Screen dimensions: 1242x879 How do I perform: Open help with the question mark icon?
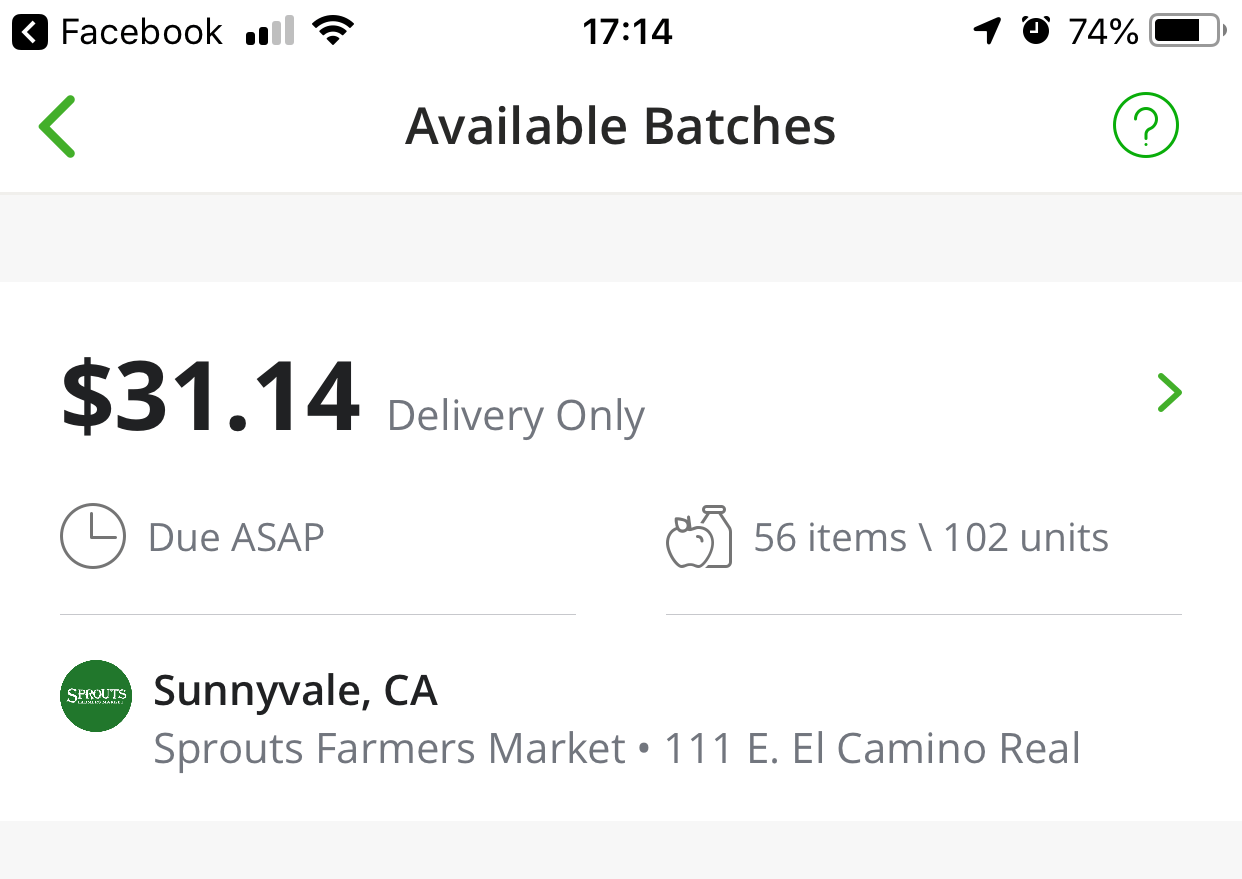coord(1145,127)
